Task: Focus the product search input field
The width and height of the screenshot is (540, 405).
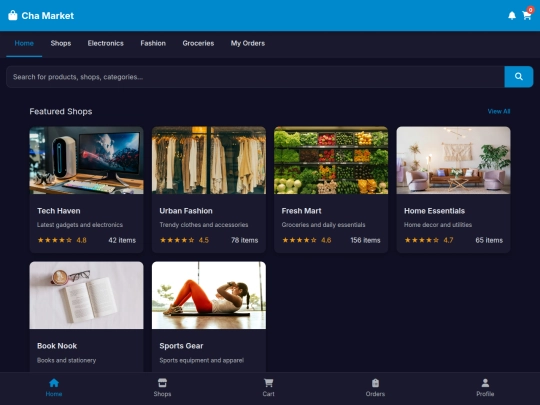Action: (255, 76)
